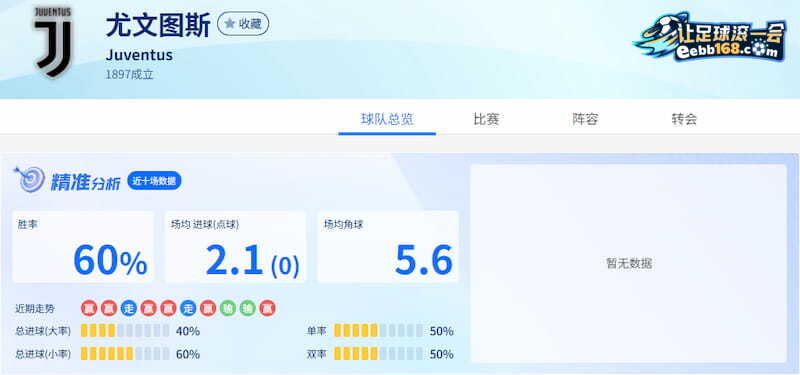800x375 pixels.
Task: Click the Juventus club crest logo
Action: pyautogui.click(x=53, y=40)
